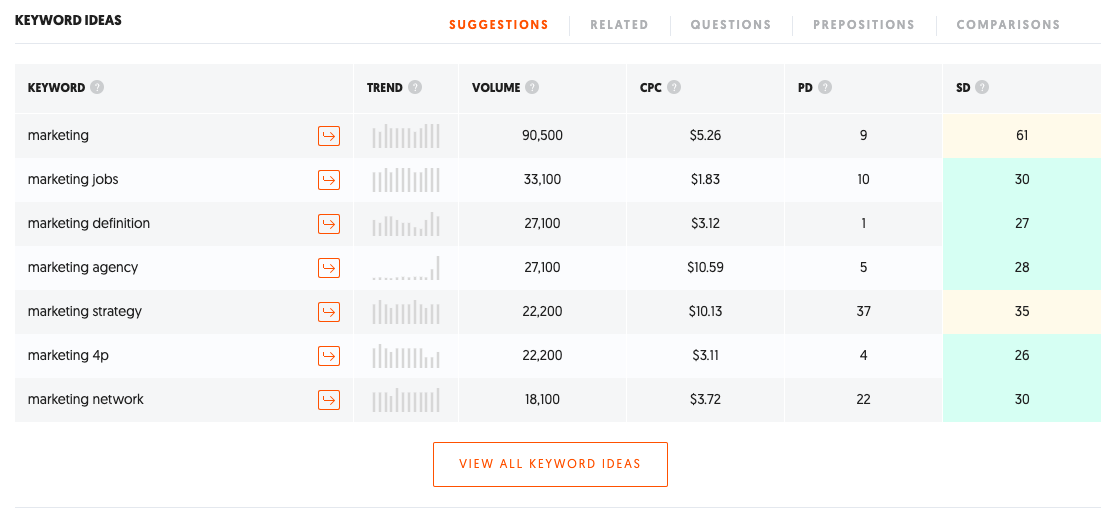Click the arrow icon beside 'marketing' keyword
The height and width of the screenshot is (509, 1118).
coord(329,135)
